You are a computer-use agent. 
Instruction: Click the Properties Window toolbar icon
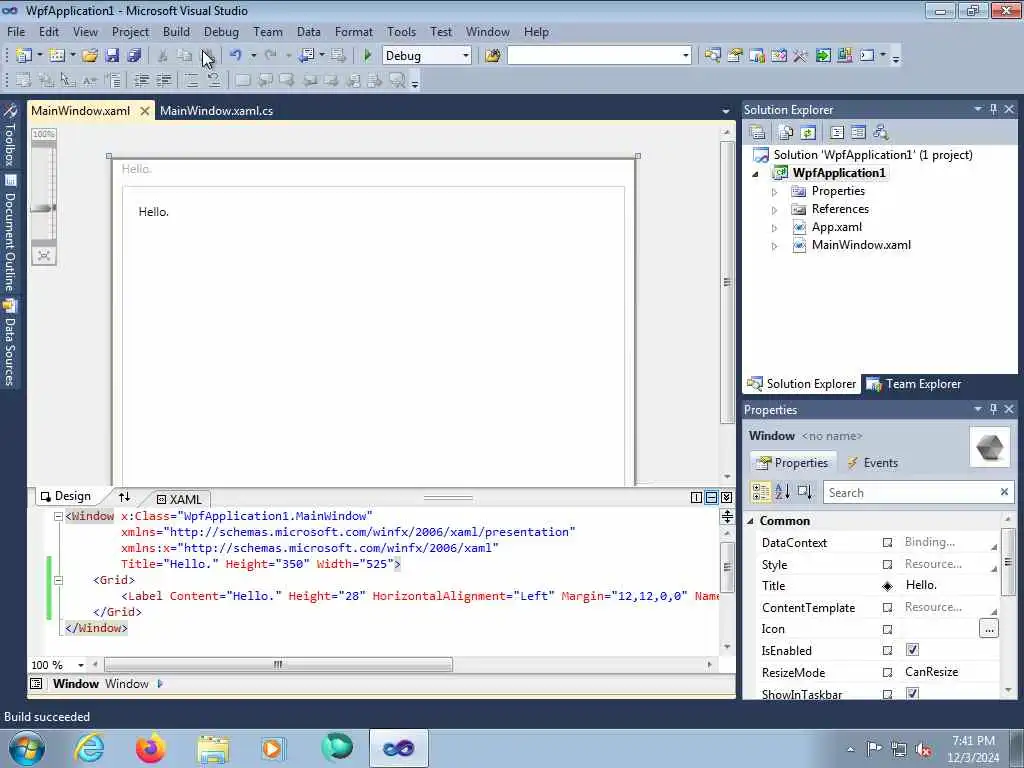tap(735, 56)
